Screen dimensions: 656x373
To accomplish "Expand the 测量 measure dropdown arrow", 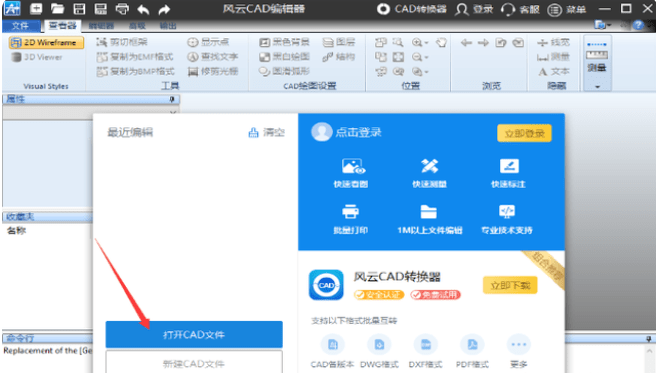I will click(x=597, y=87).
